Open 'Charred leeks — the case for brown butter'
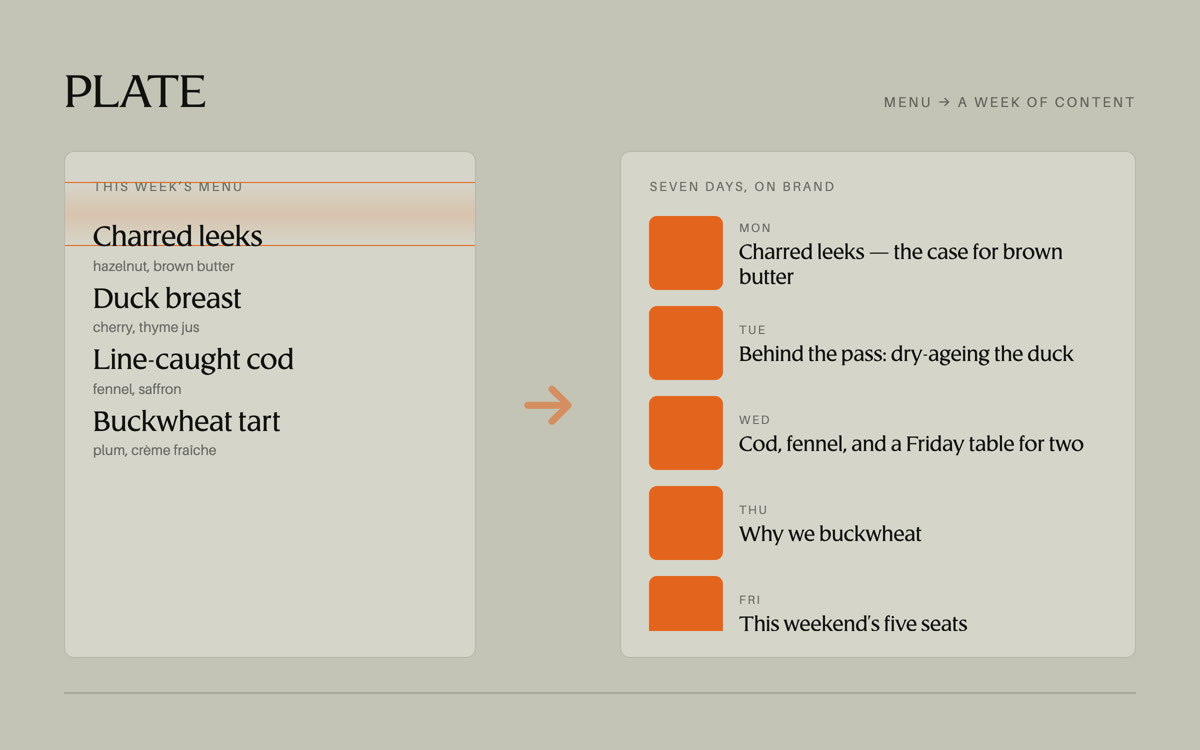 pos(901,264)
